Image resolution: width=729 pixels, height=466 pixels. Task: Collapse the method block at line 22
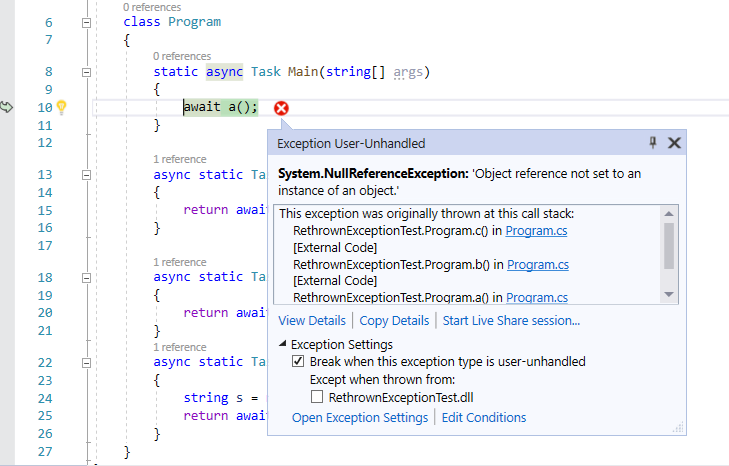coord(86,363)
